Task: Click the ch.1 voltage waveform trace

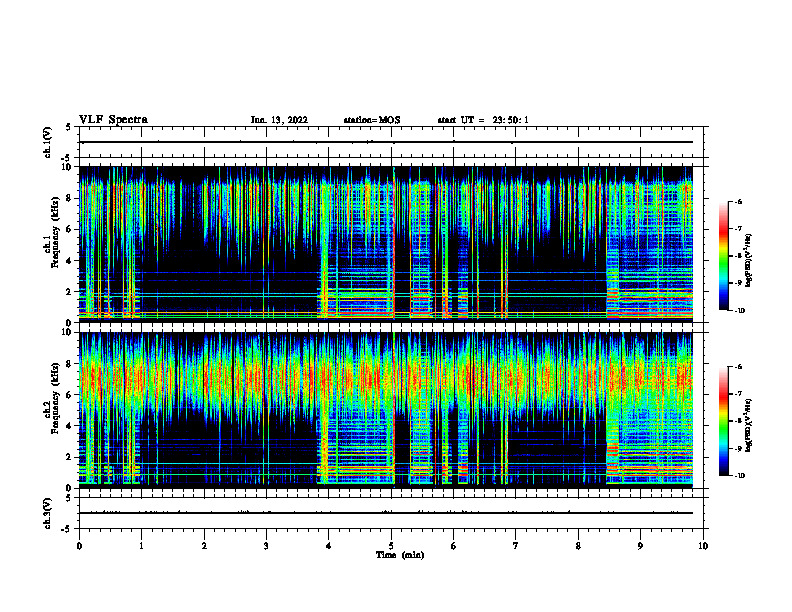Action: coord(386,142)
